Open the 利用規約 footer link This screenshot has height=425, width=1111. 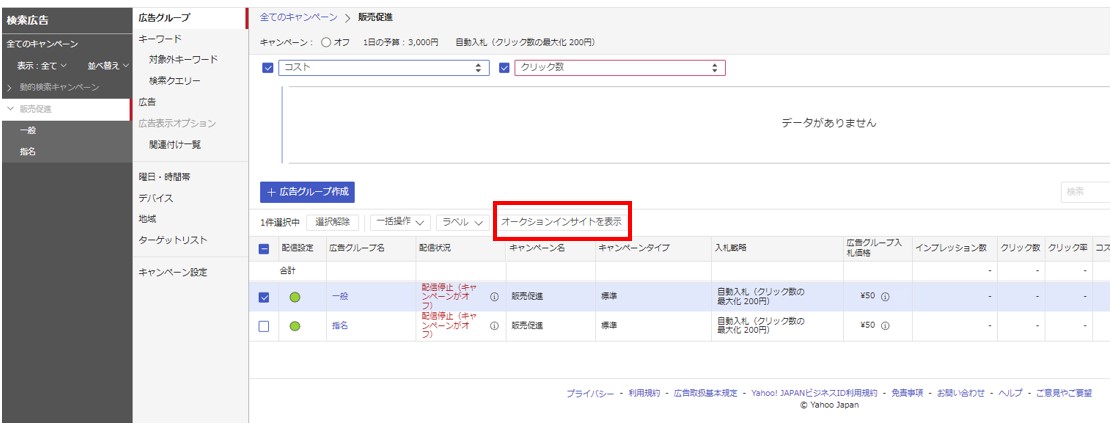(x=644, y=393)
